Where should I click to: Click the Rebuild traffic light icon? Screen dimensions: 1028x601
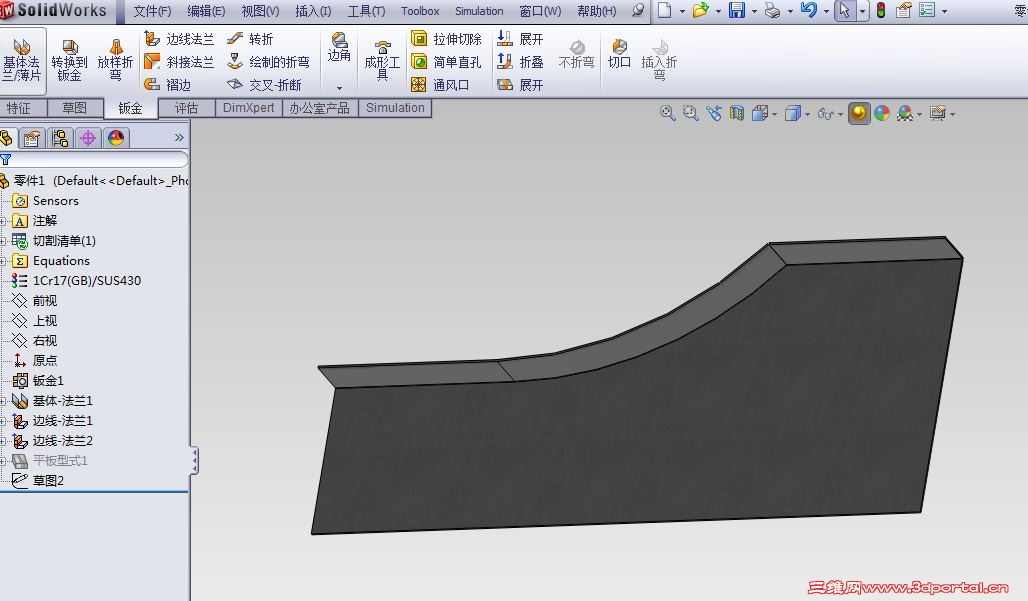pyautogui.click(x=881, y=10)
